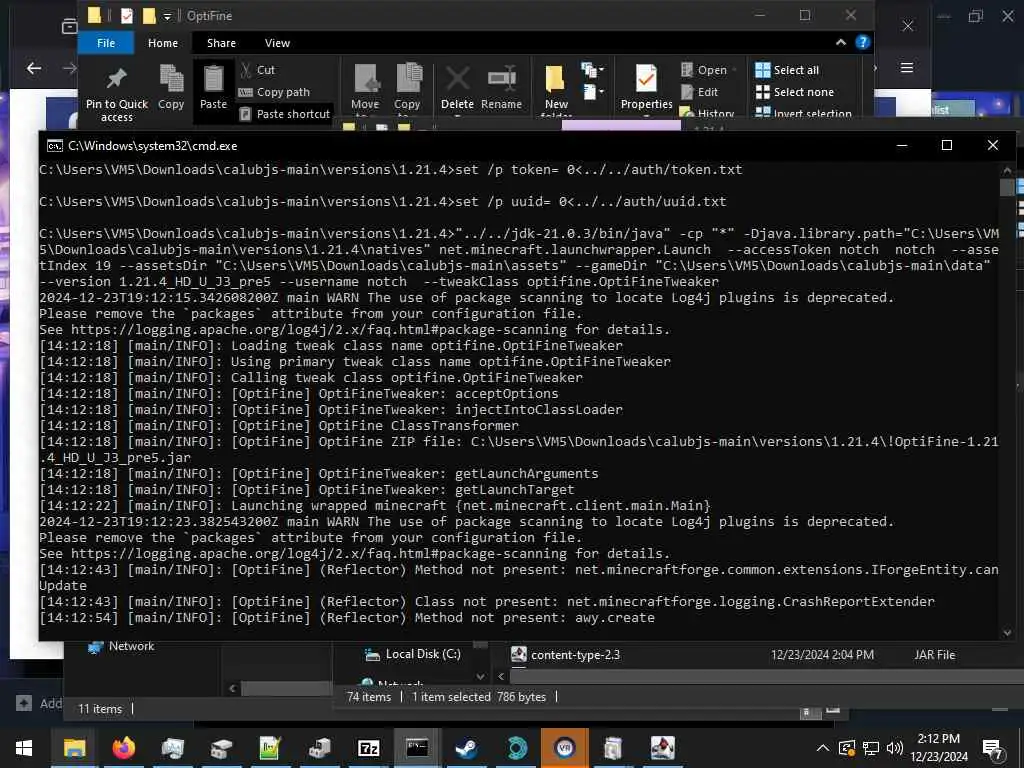Click the volume speaker icon in tray
1024x768 pixels.
[x=895, y=748]
